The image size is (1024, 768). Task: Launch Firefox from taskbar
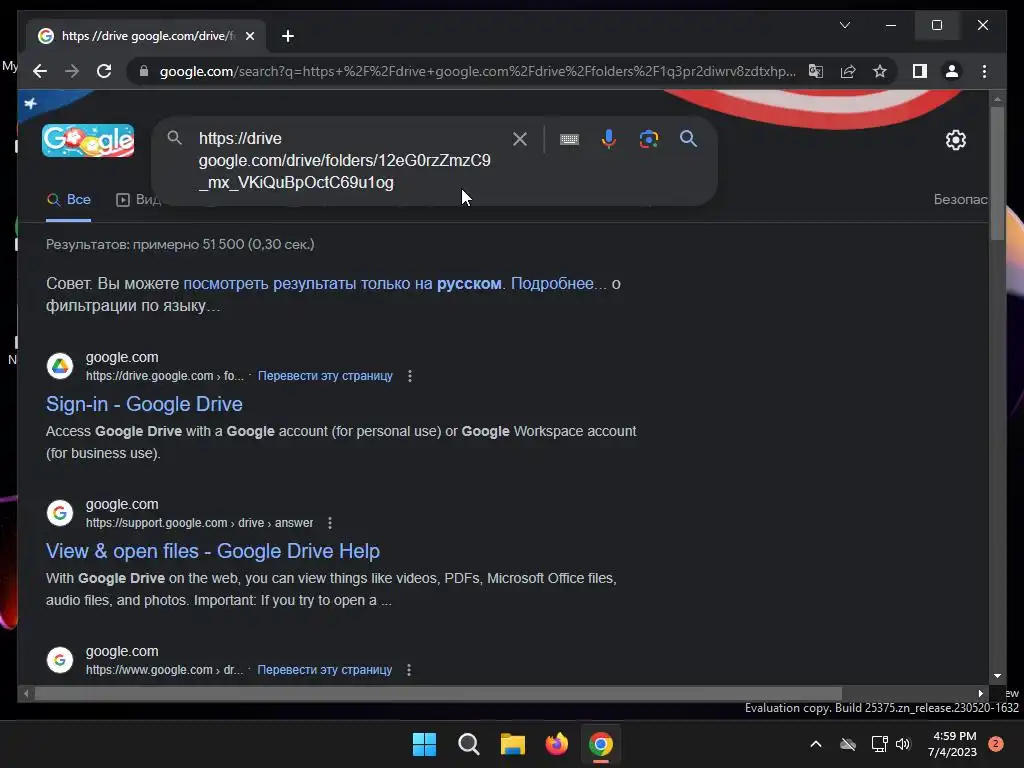click(x=556, y=744)
